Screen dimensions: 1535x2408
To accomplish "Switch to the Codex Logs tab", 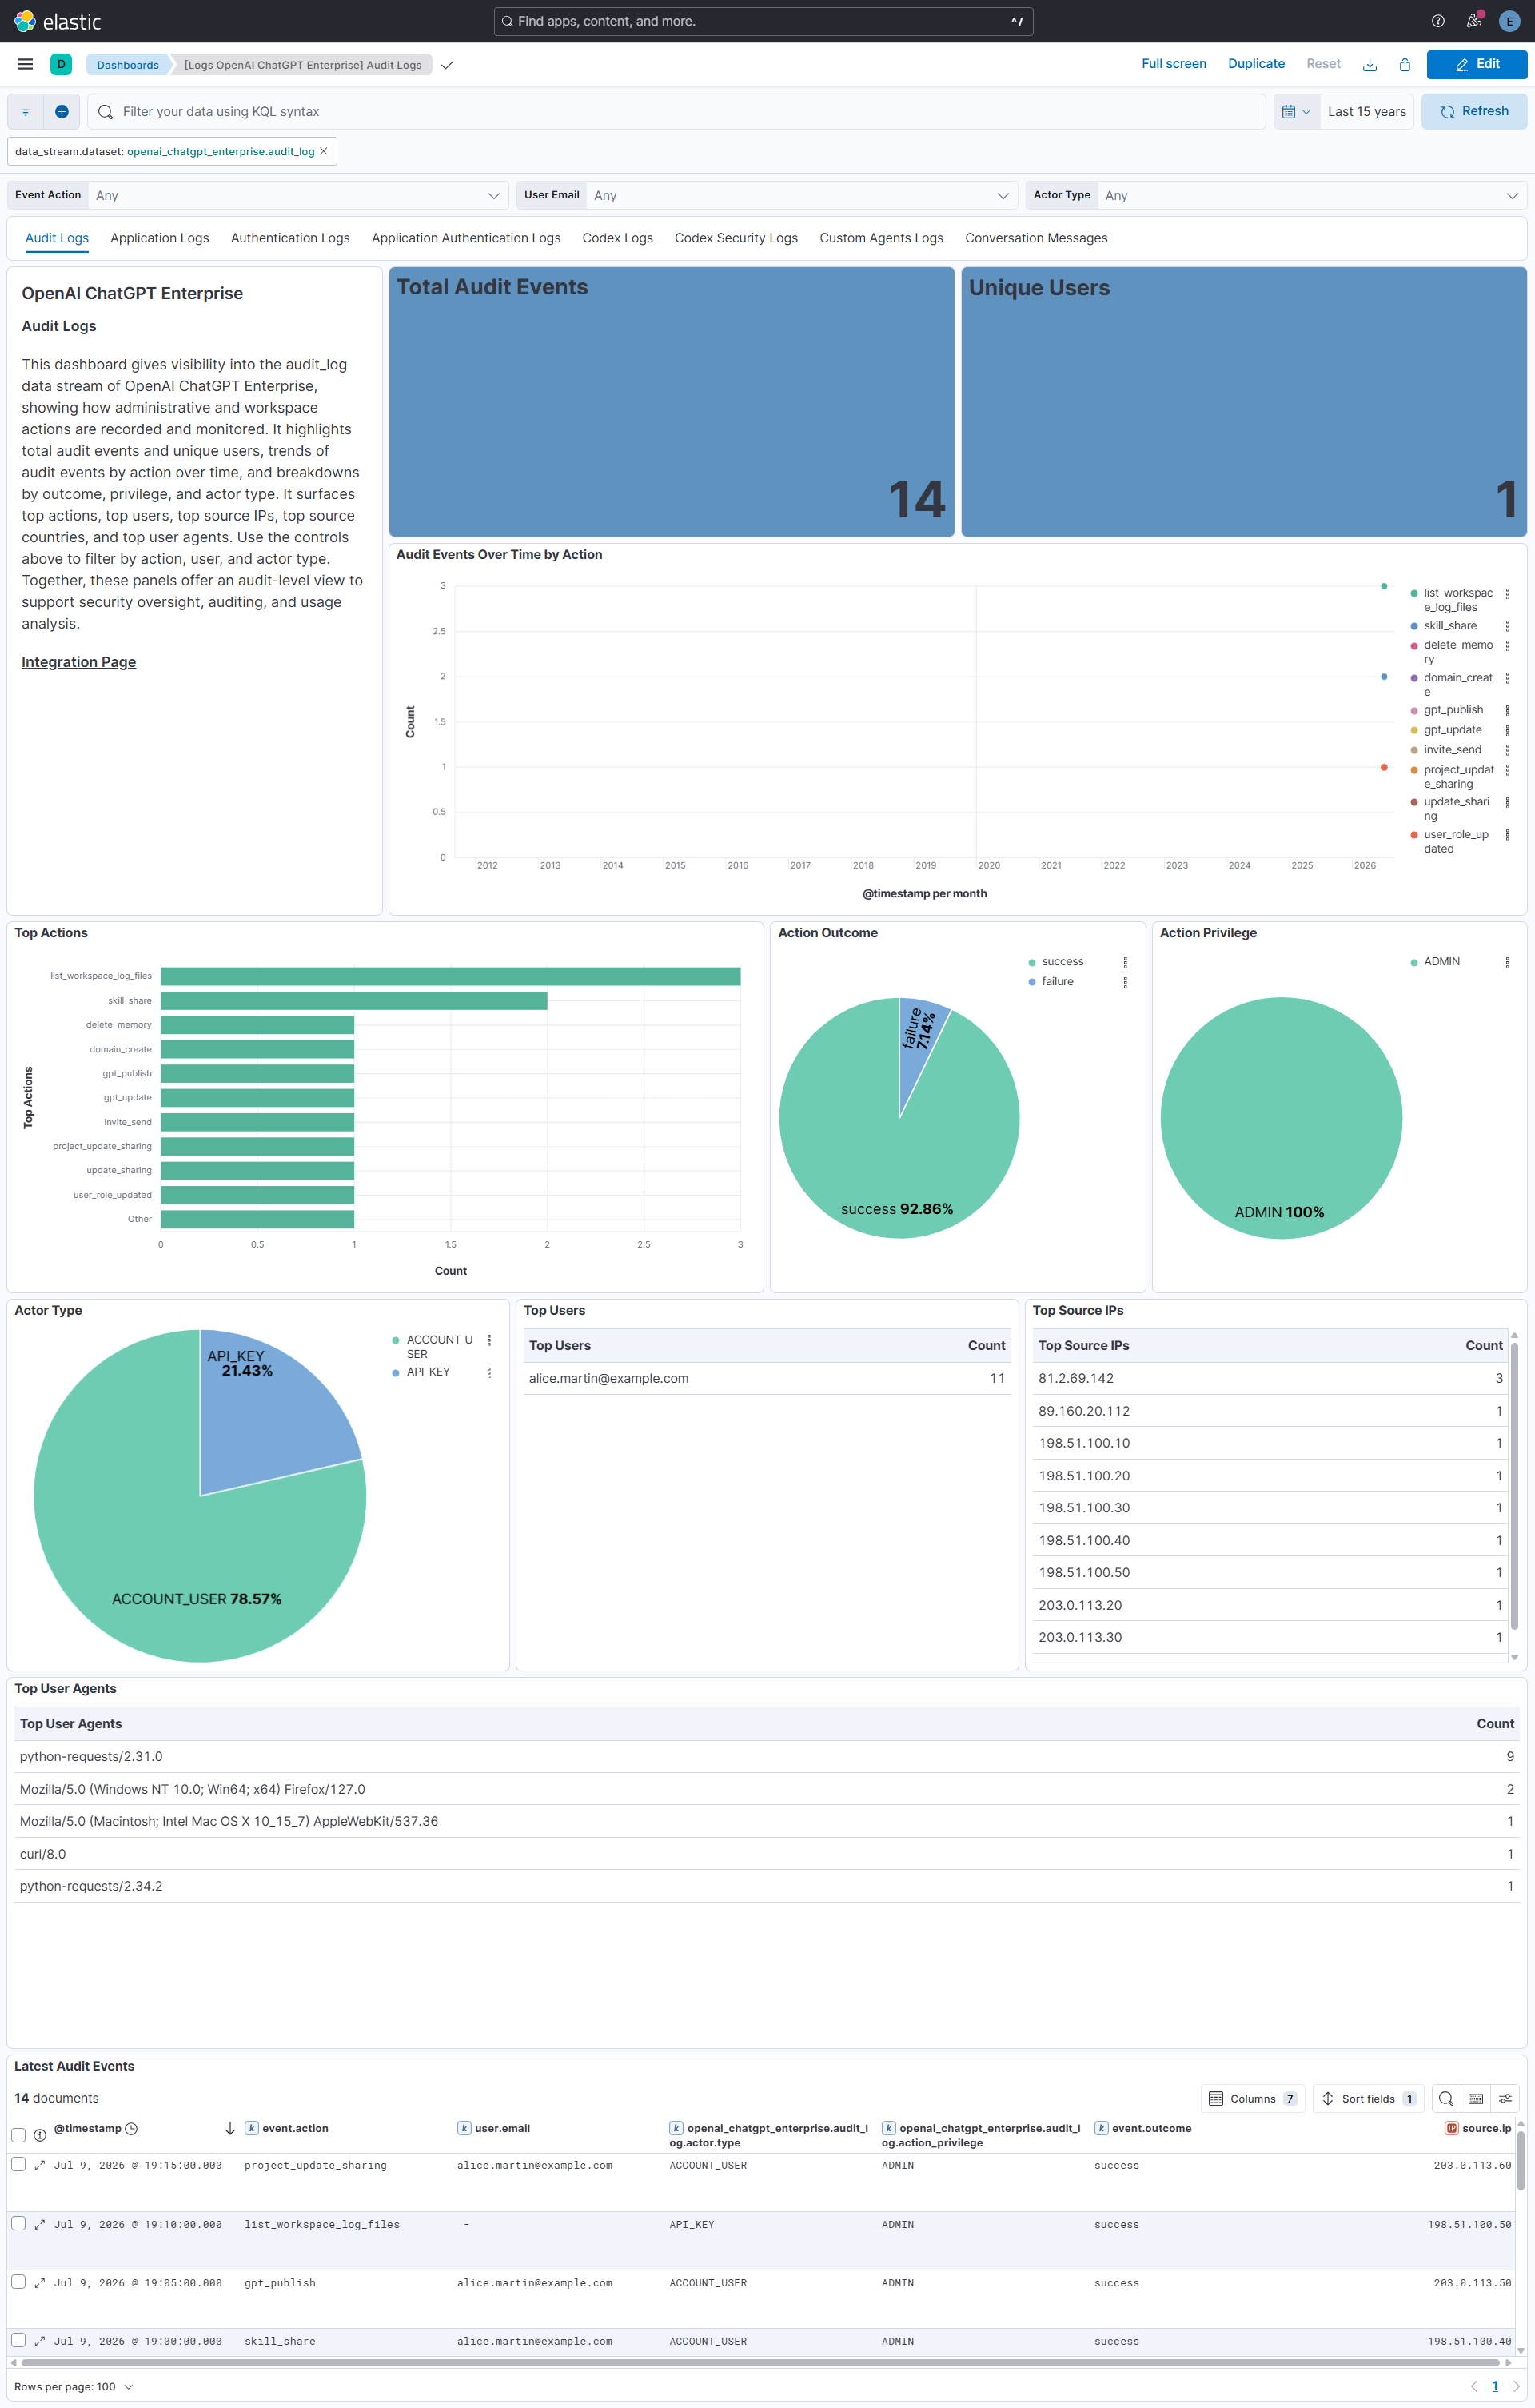I will click(617, 238).
